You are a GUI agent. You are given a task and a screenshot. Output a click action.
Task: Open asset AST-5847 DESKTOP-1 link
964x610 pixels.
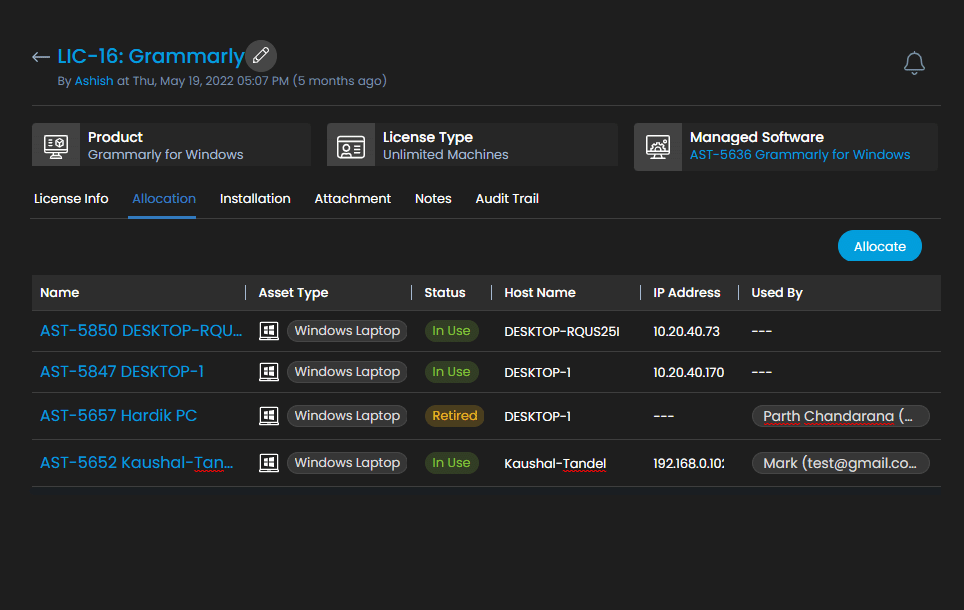[122, 372]
